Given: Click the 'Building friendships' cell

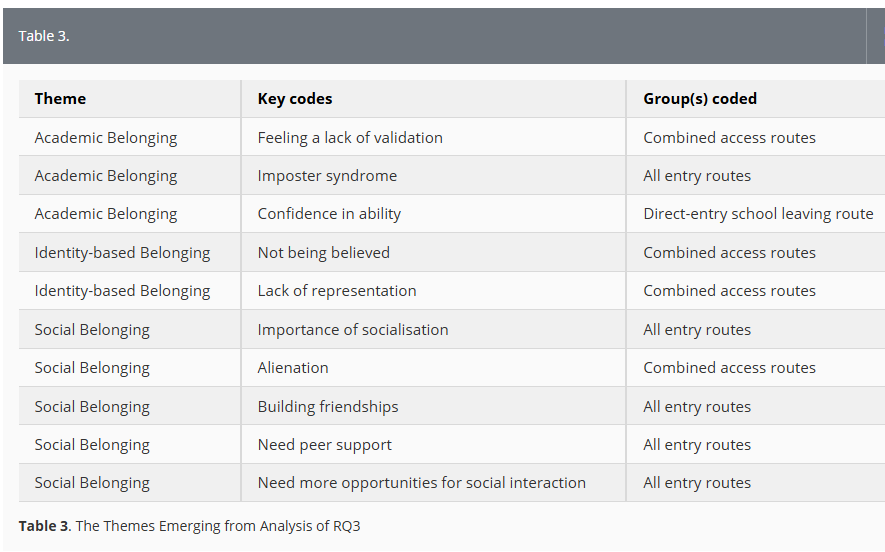Looking at the screenshot, I should [x=328, y=407].
